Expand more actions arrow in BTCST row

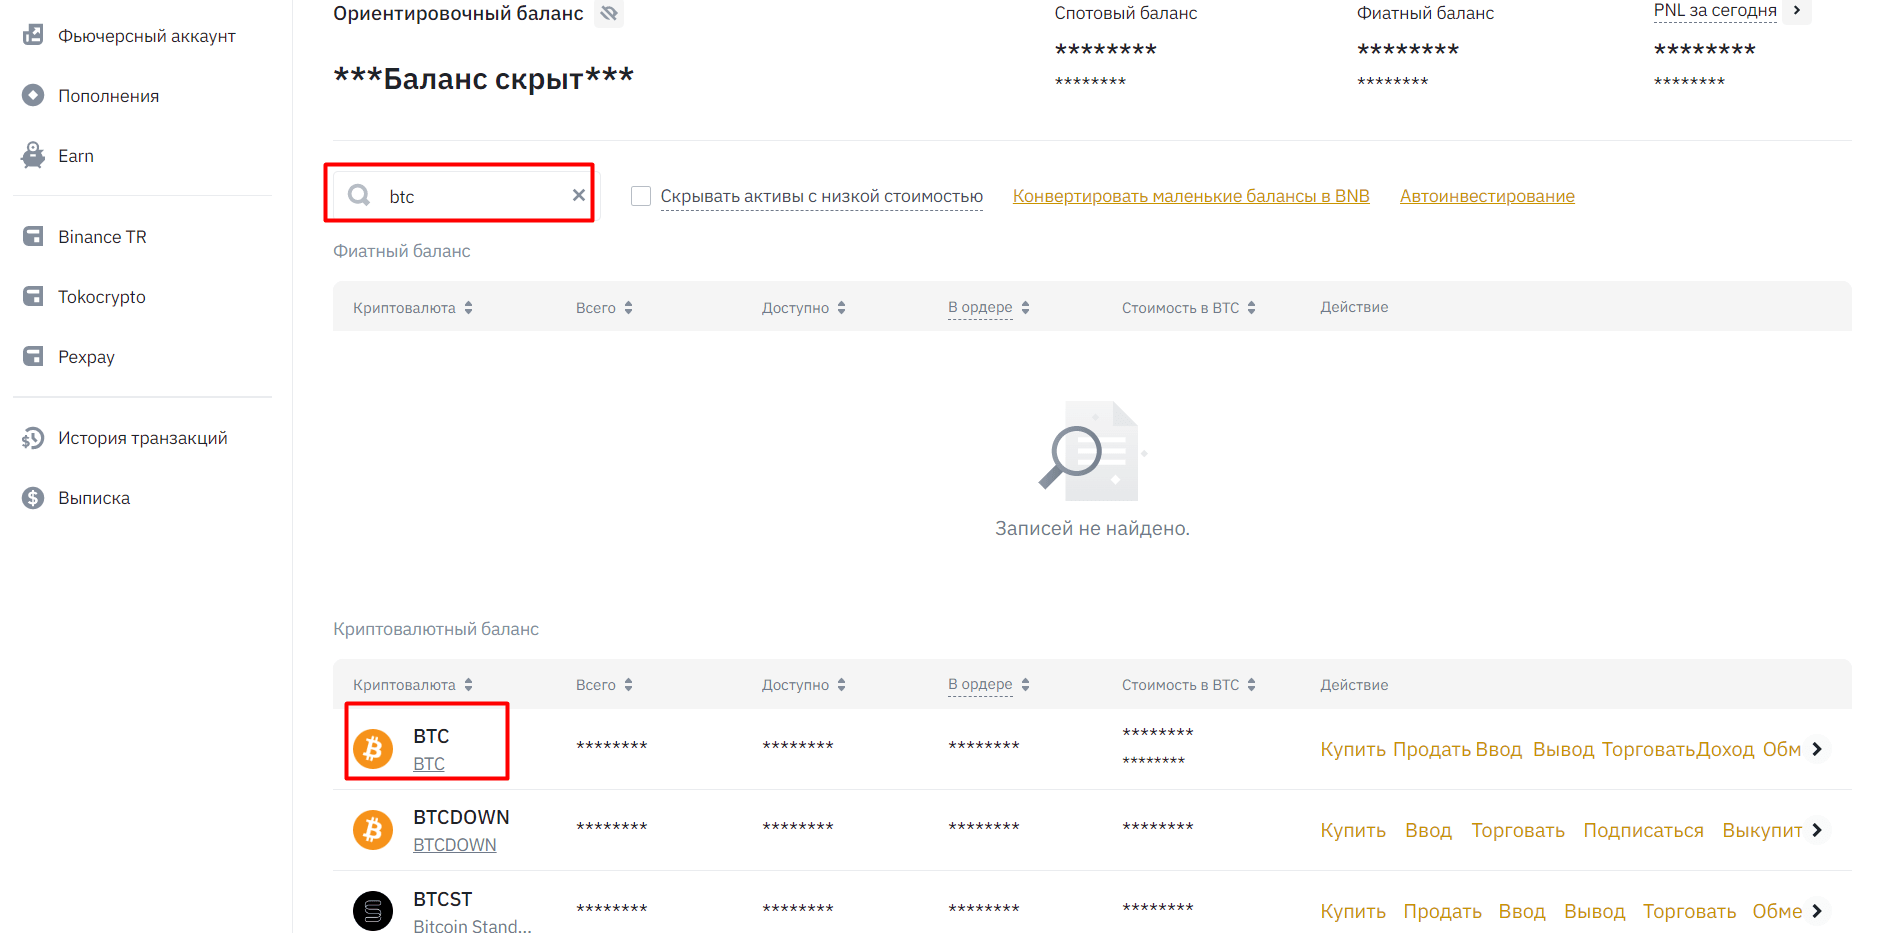coord(1817,911)
